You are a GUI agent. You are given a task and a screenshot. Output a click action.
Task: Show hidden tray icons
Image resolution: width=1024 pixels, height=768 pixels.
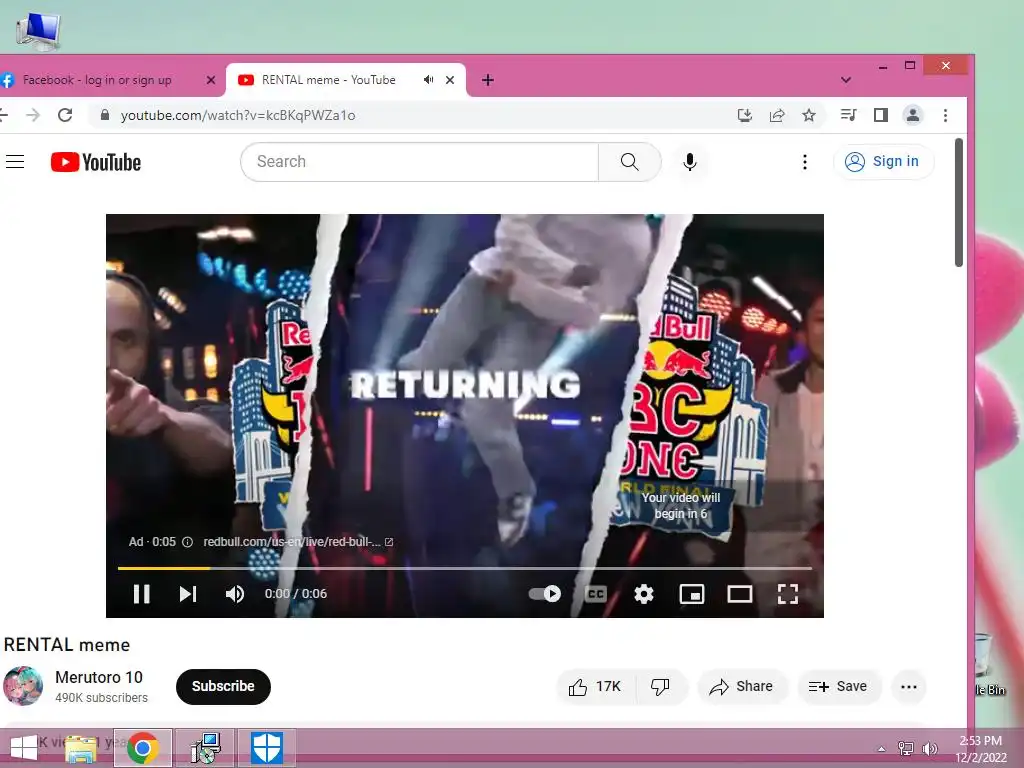pyautogui.click(x=881, y=749)
